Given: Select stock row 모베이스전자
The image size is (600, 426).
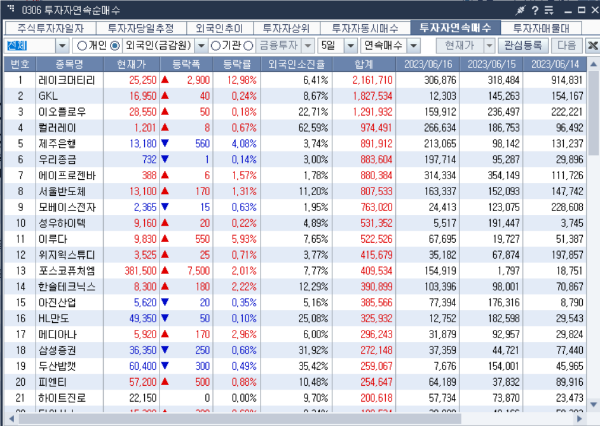Looking at the screenshot, I should (x=295, y=207).
